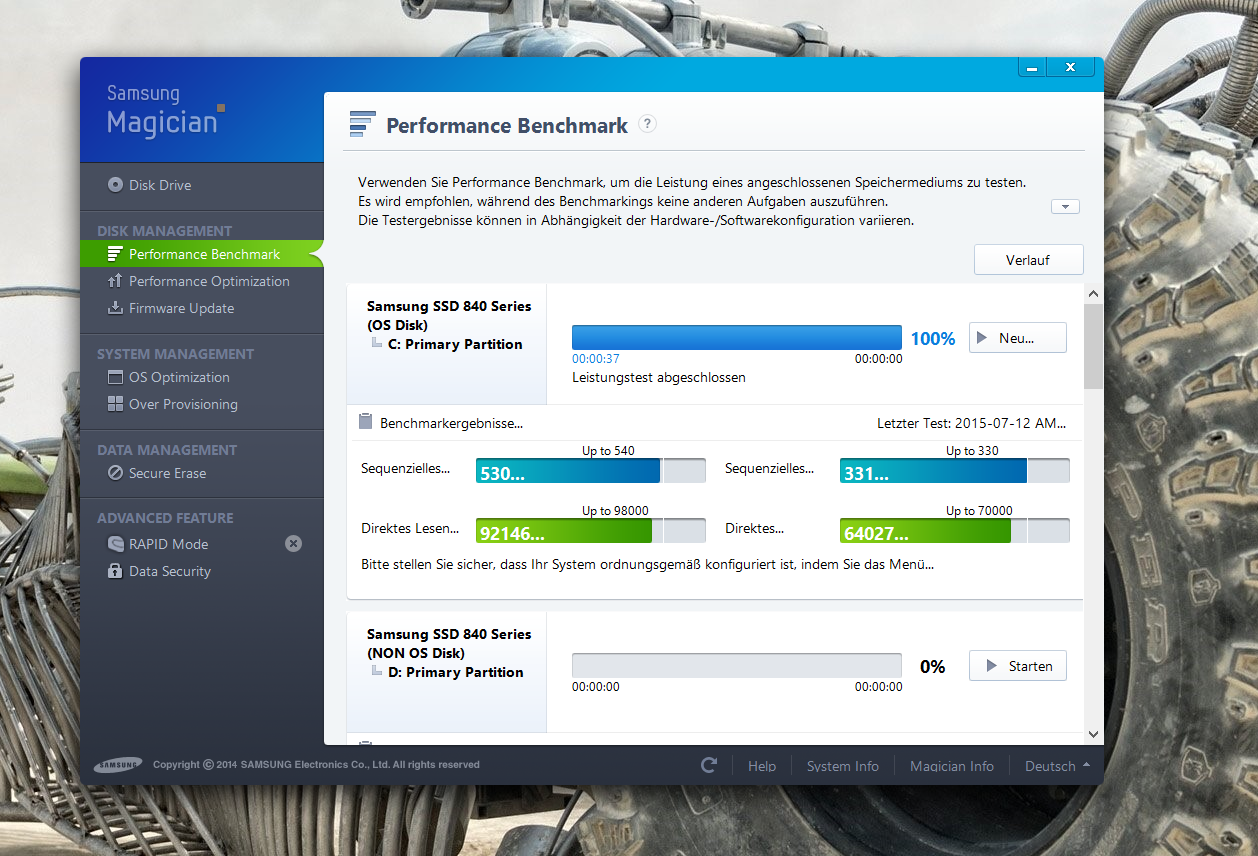
Task: Click the refresh icon in bottom bar
Action: (709, 765)
